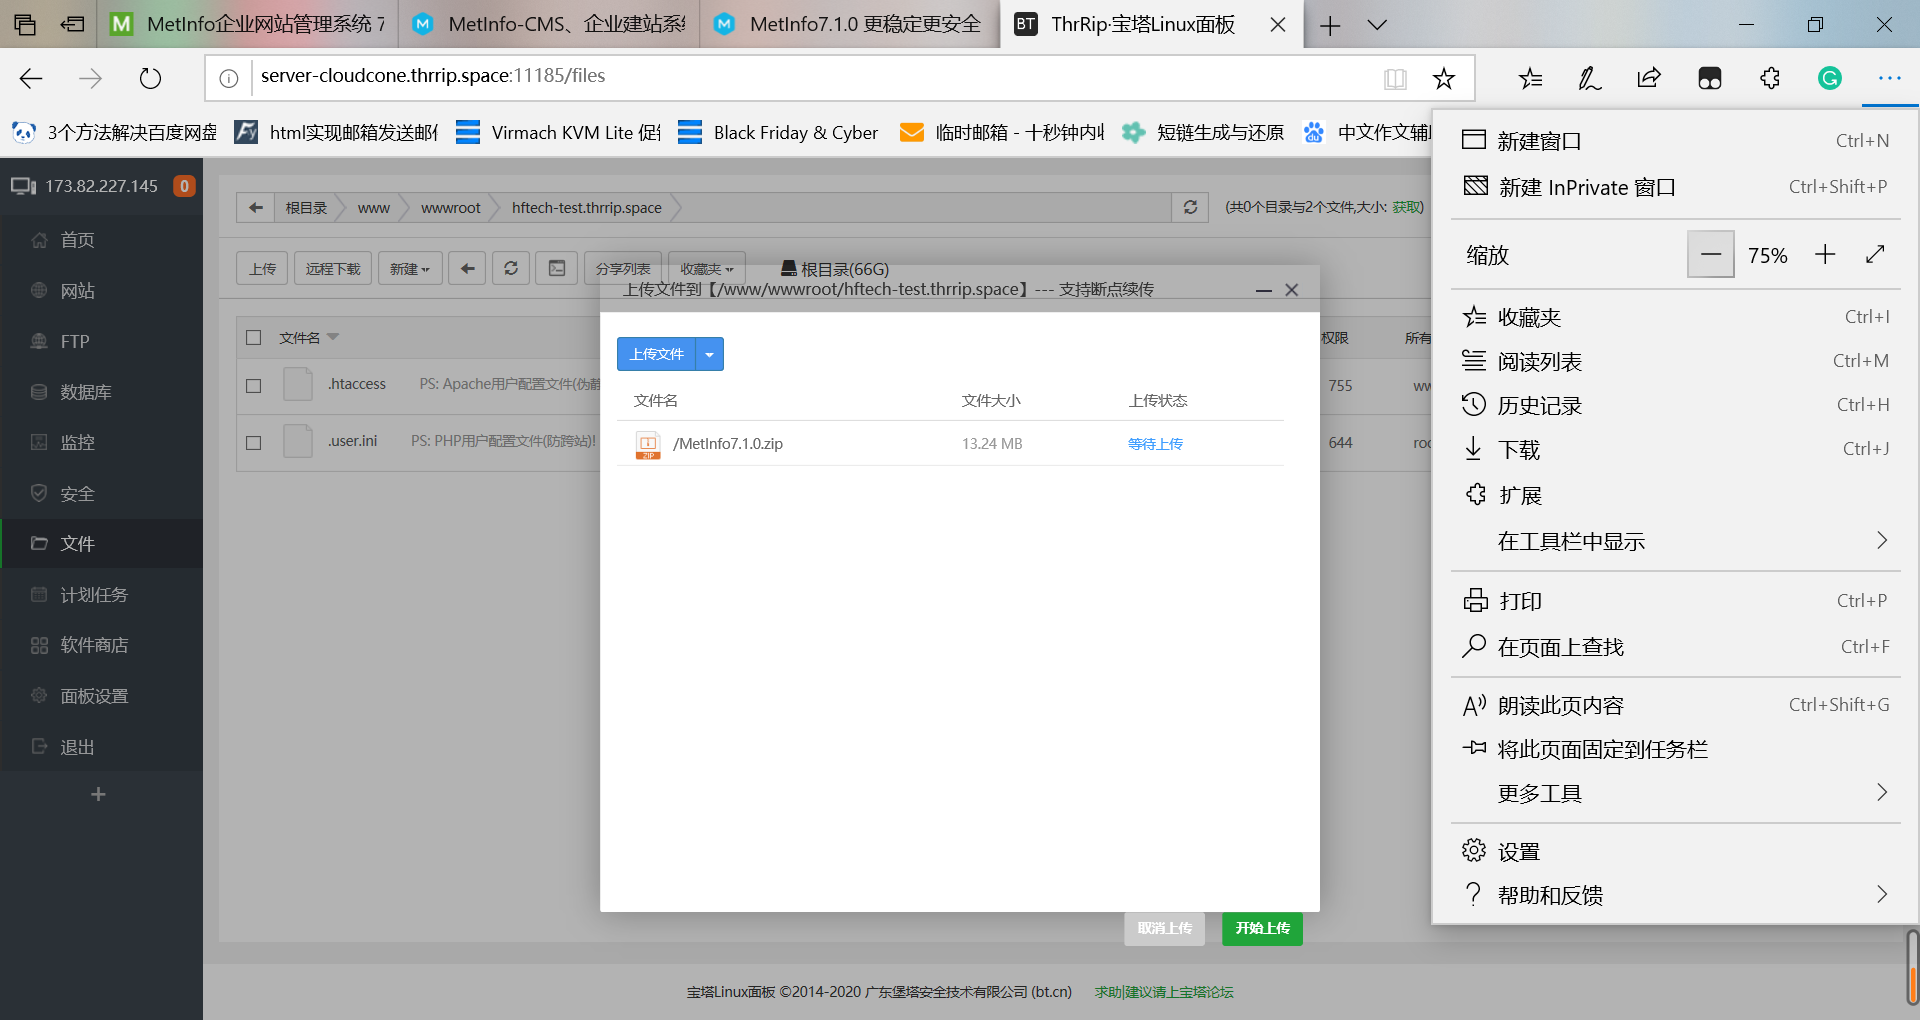Open favorites hub icon in toolbar

point(1530,78)
